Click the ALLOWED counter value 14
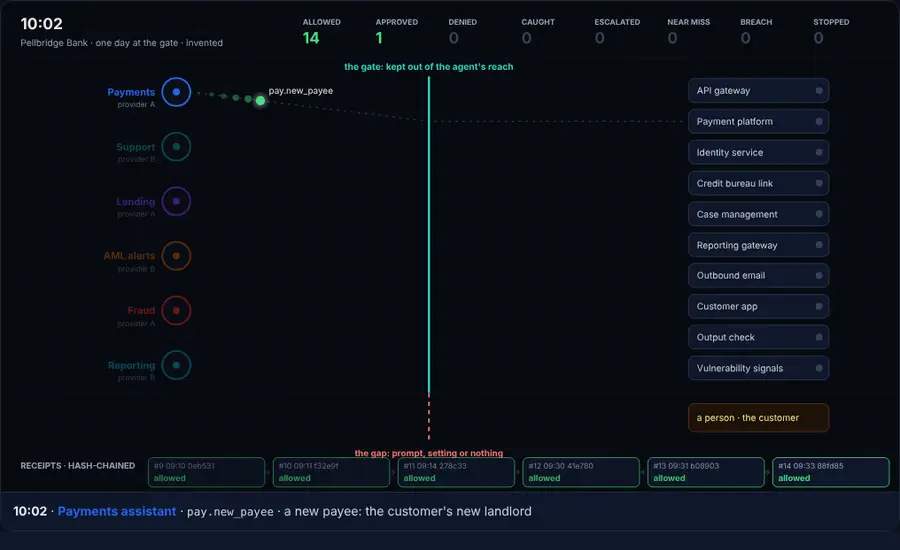Screen dimensions: 900x550 pyautogui.click(x=311, y=38)
